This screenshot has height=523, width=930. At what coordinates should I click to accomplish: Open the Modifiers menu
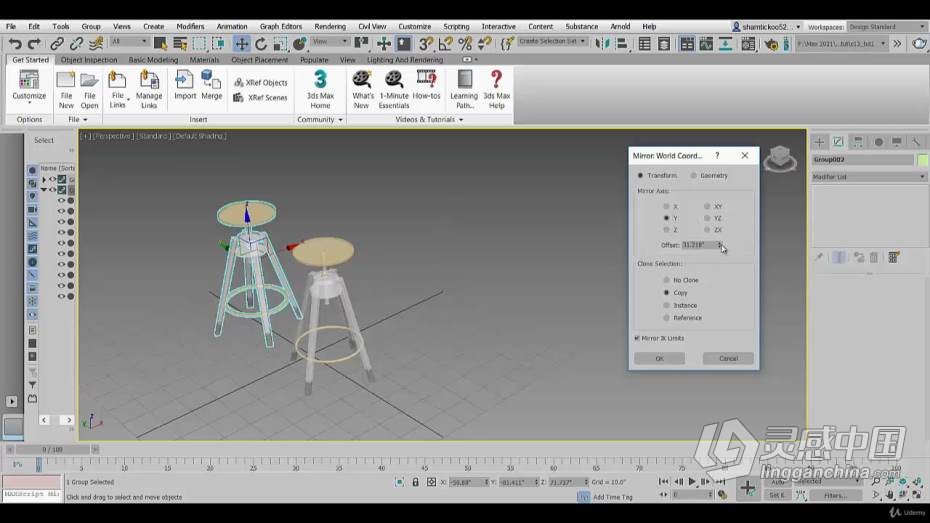point(190,27)
